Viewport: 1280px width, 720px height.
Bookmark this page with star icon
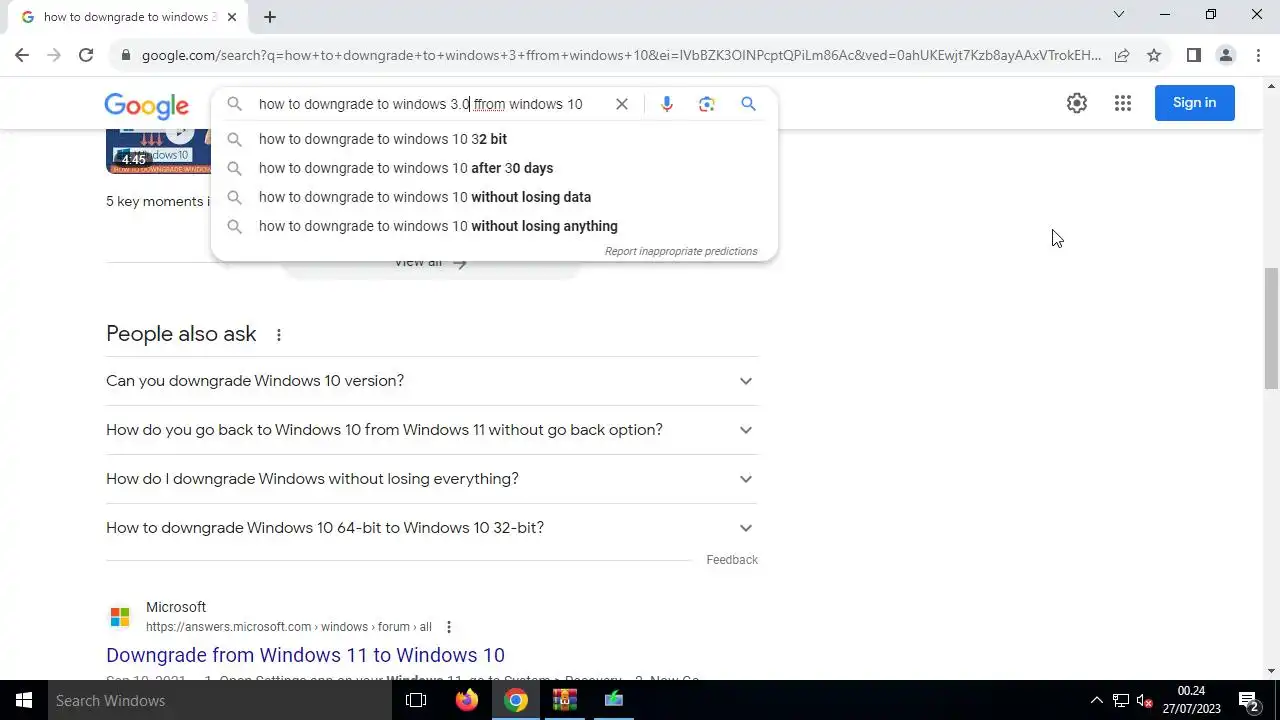tap(1154, 55)
